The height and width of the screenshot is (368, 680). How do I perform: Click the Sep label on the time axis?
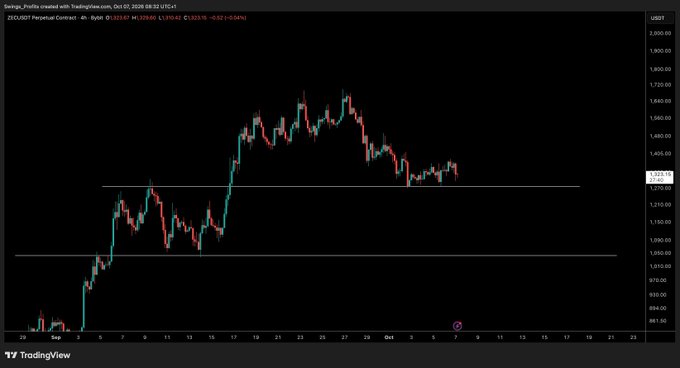pyautogui.click(x=56, y=337)
